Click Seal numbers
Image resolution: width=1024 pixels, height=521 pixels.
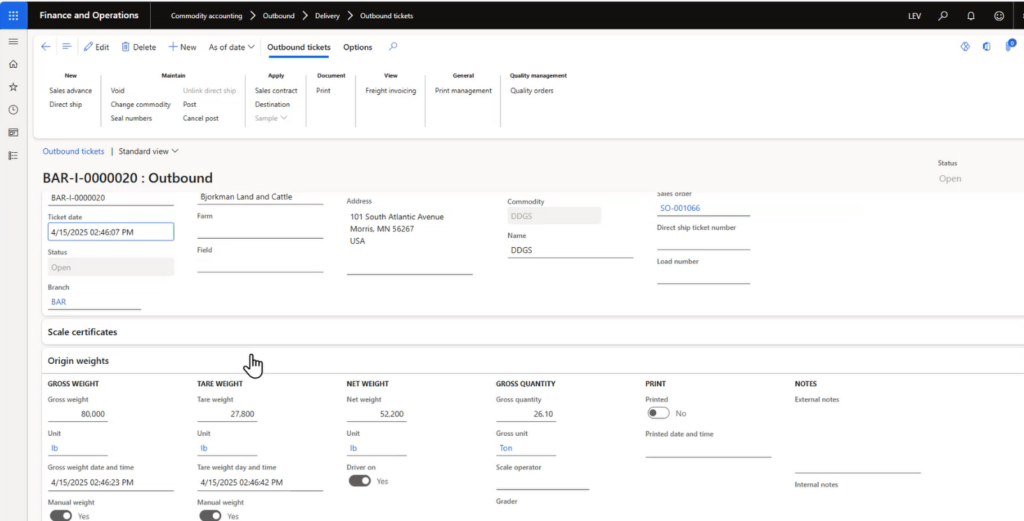tap(131, 118)
